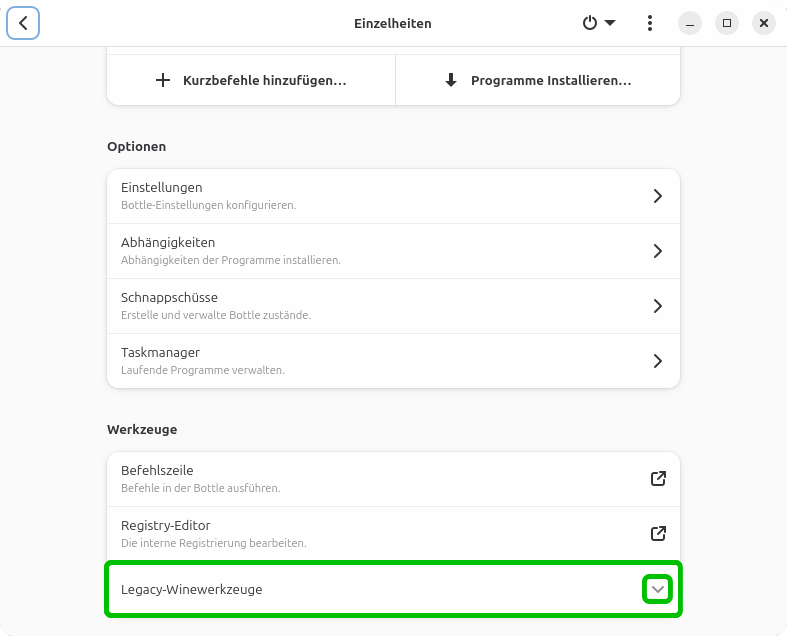Open the Taskmanager row
The width and height of the screenshot is (787, 636).
coord(380,361)
